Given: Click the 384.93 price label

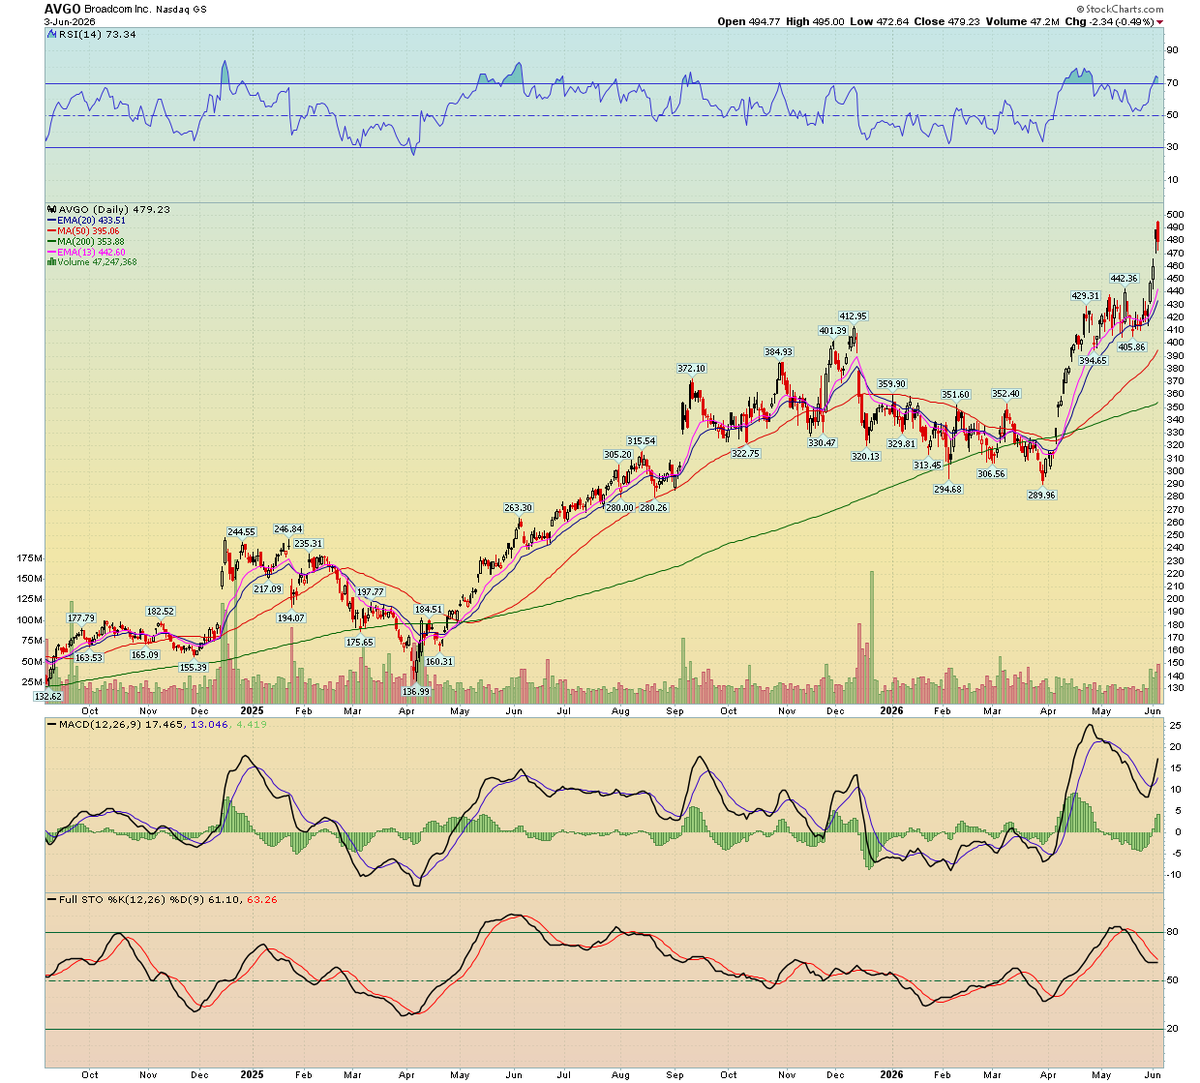Looking at the screenshot, I should (778, 352).
